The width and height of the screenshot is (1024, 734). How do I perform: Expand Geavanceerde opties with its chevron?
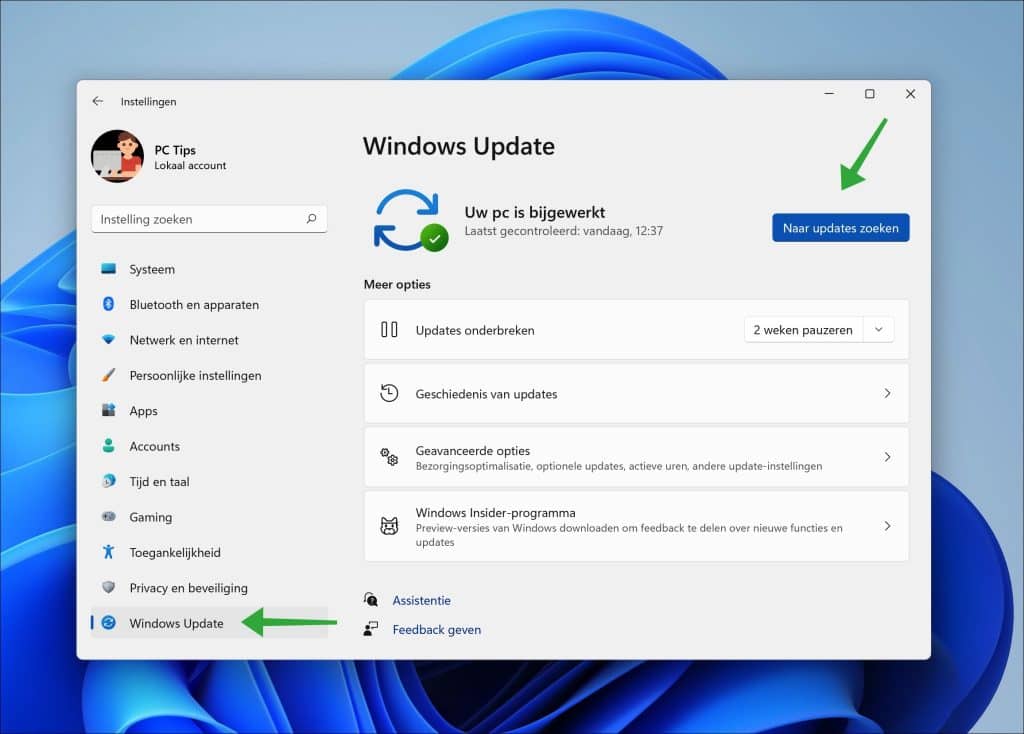[887, 457]
